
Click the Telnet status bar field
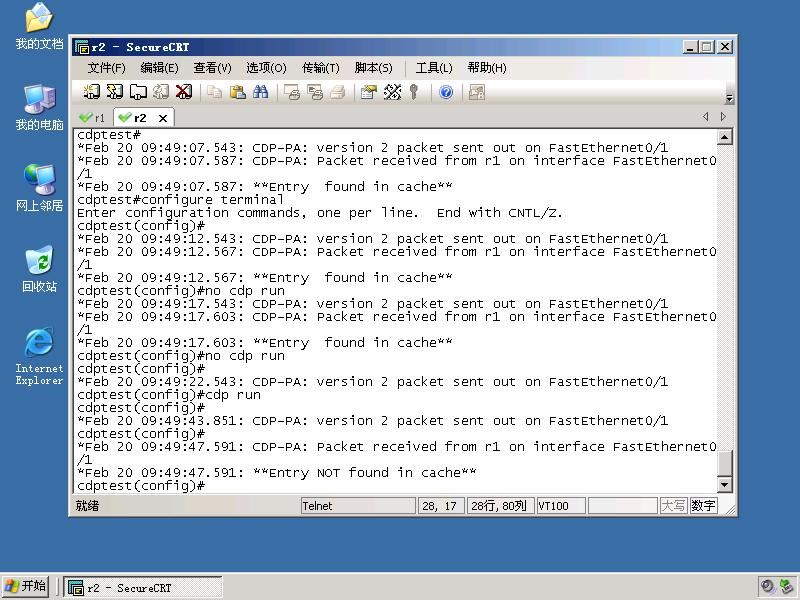[x=358, y=506]
